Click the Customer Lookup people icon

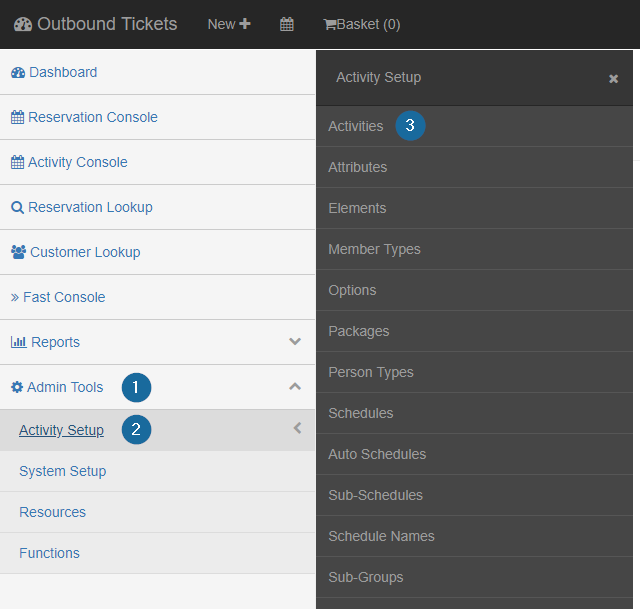[18, 252]
